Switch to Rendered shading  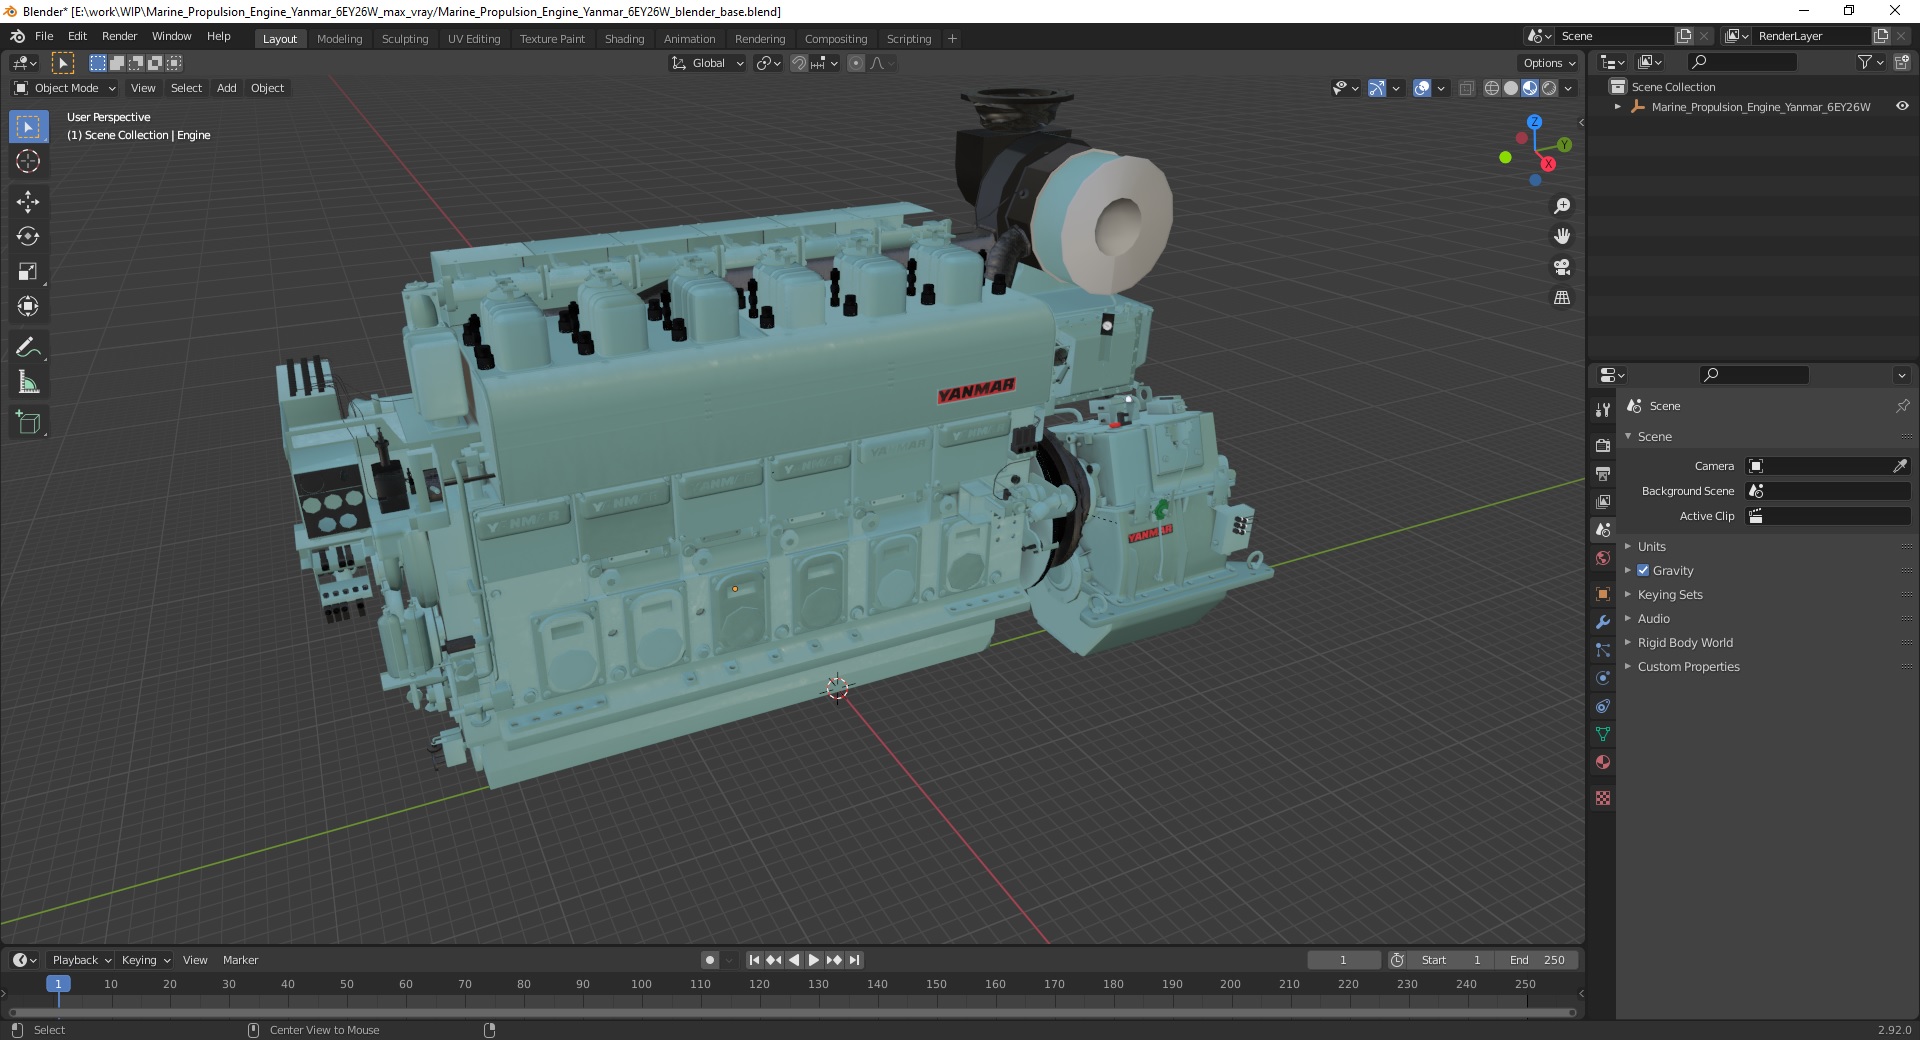coord(1549,88)
